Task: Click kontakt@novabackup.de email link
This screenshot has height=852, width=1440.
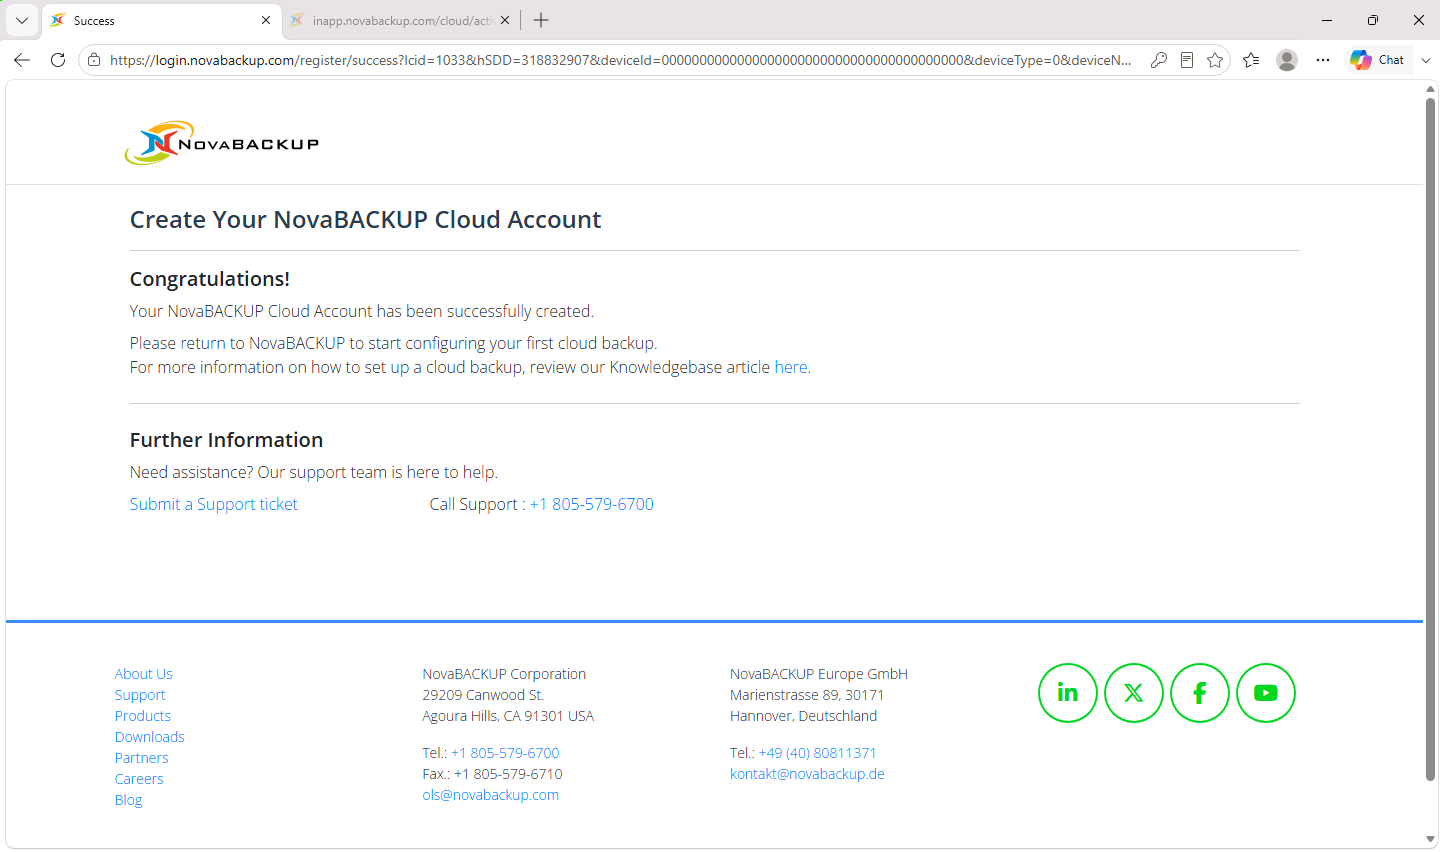Action: pyautogui.click(x=807, y=774)
